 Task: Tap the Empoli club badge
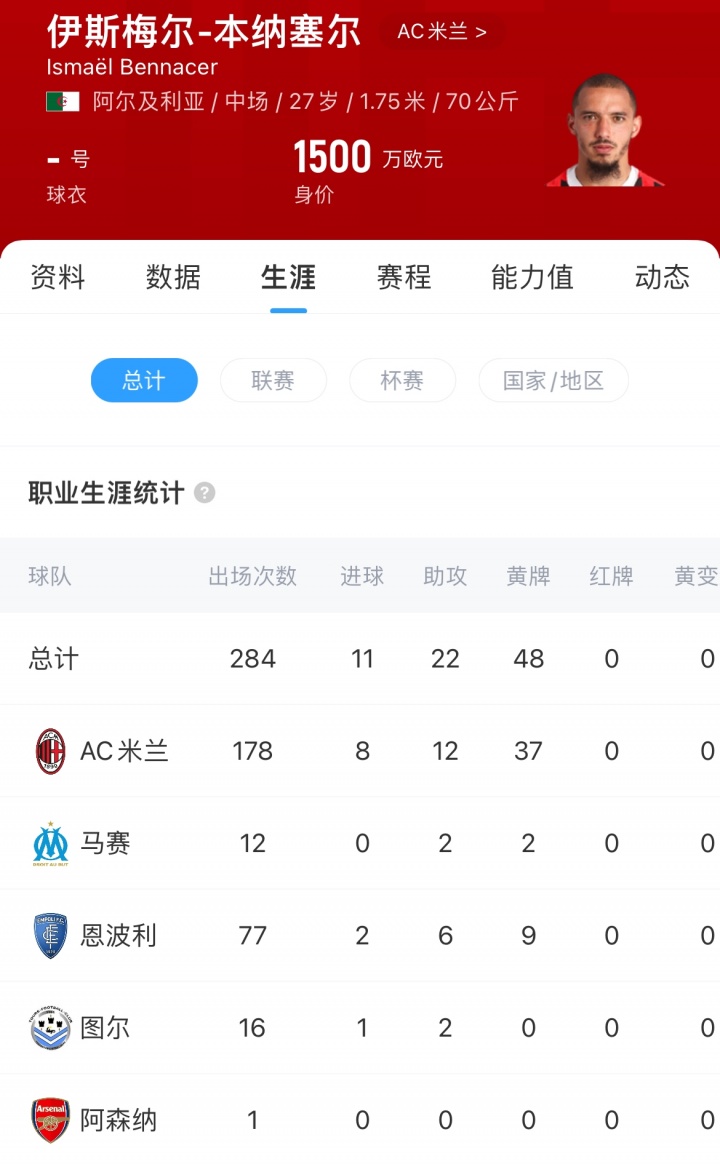[50, 936]
